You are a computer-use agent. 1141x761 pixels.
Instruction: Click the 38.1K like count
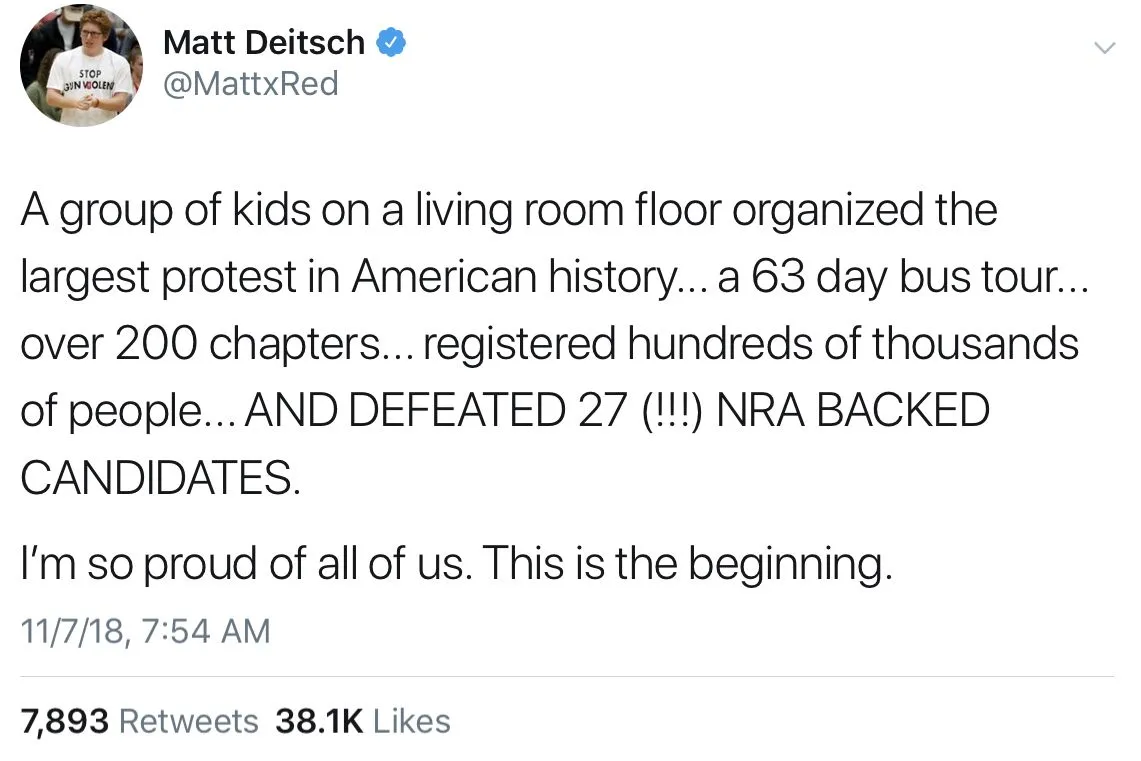click(318, 721)
